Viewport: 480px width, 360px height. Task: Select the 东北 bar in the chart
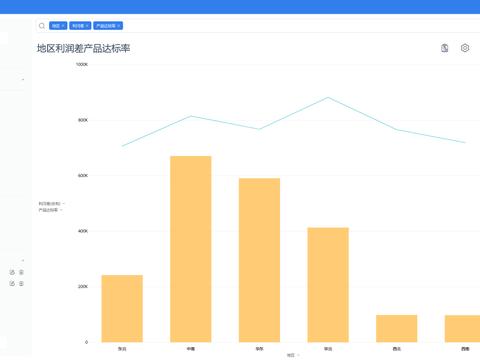[x=122, y=309]
